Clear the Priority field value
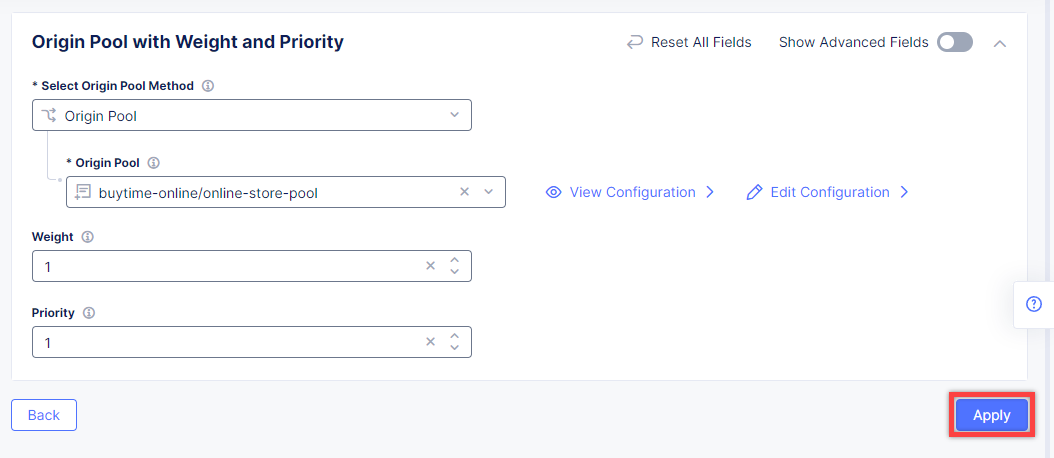This screenshot has width=1054, height=458. click(430, 342)
